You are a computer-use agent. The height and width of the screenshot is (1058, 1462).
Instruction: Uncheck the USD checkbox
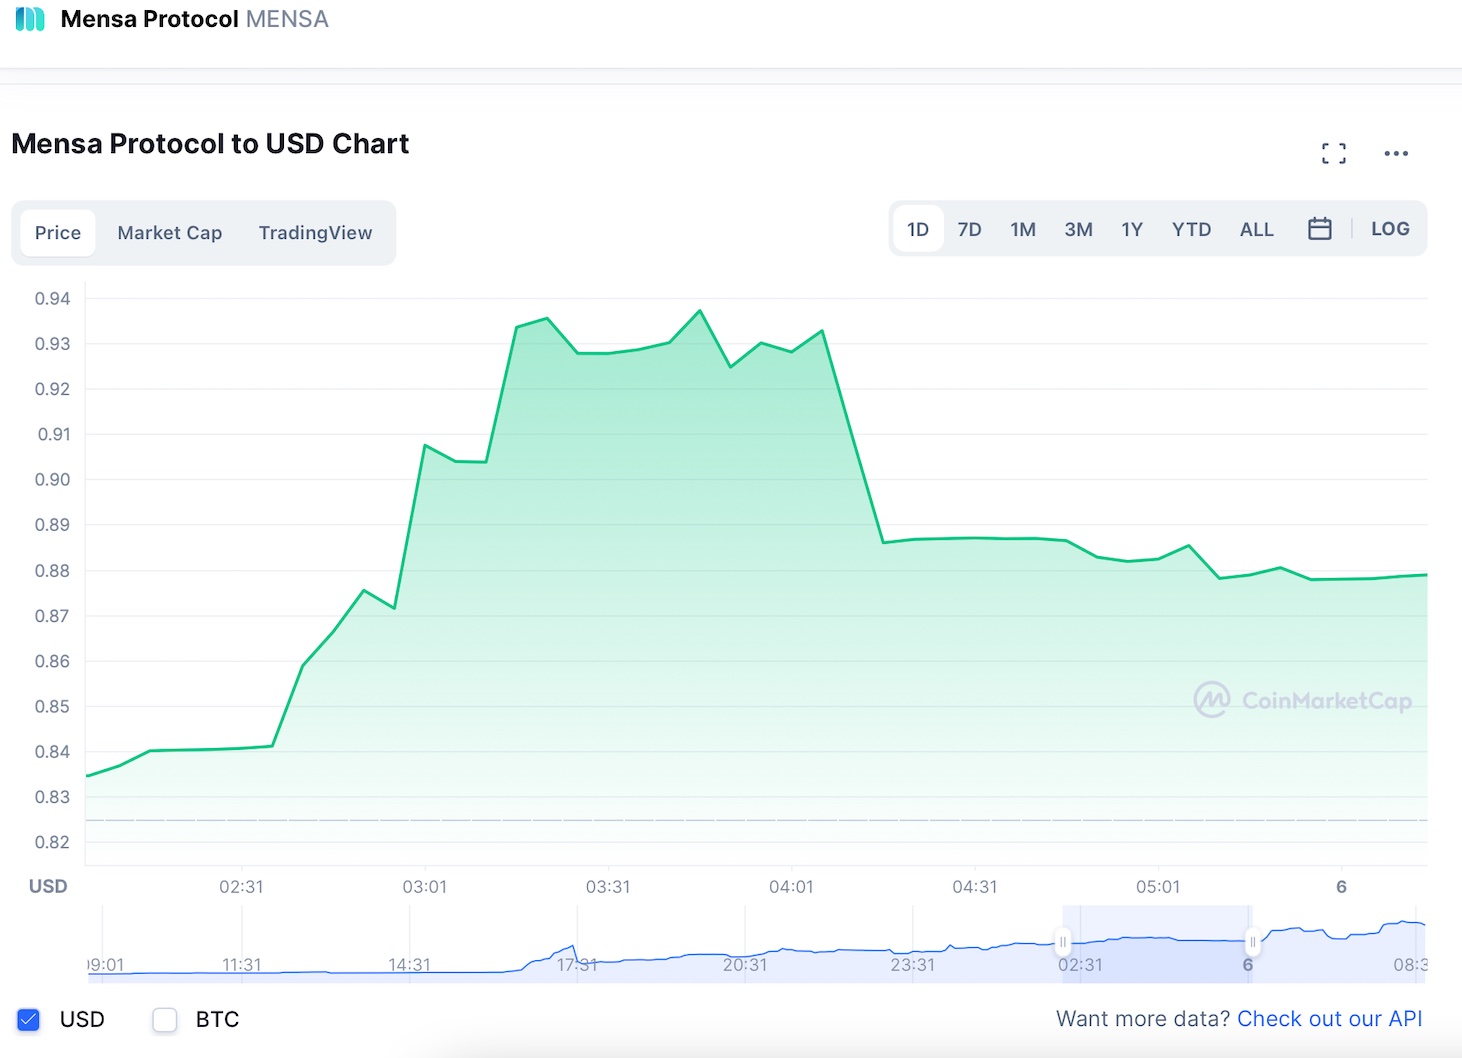[28, 1020]
